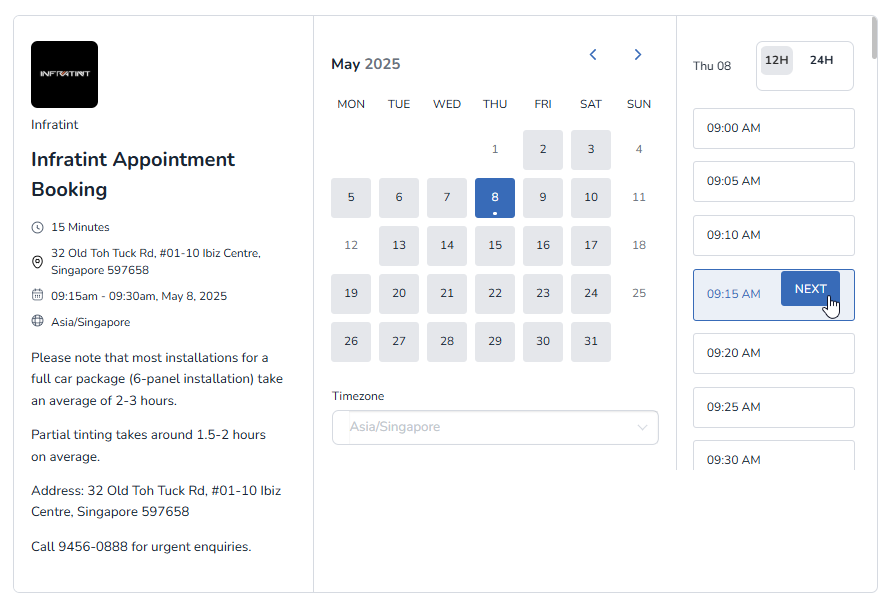Screen dimensions: 883x598
Task: Go to previous month arrow
Action: [593, 55]
